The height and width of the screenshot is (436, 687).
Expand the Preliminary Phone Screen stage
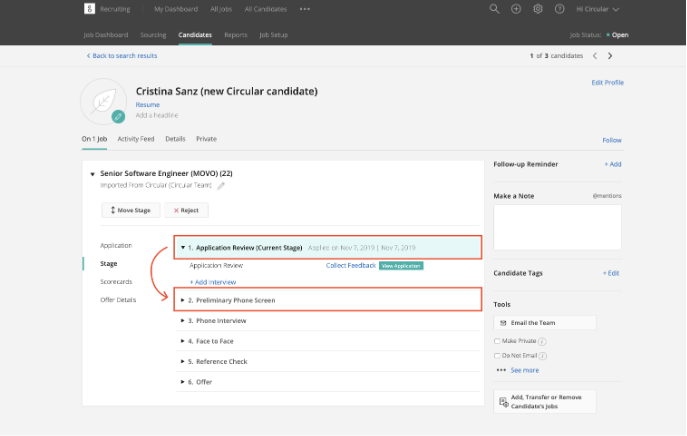[x=183, y=300]
